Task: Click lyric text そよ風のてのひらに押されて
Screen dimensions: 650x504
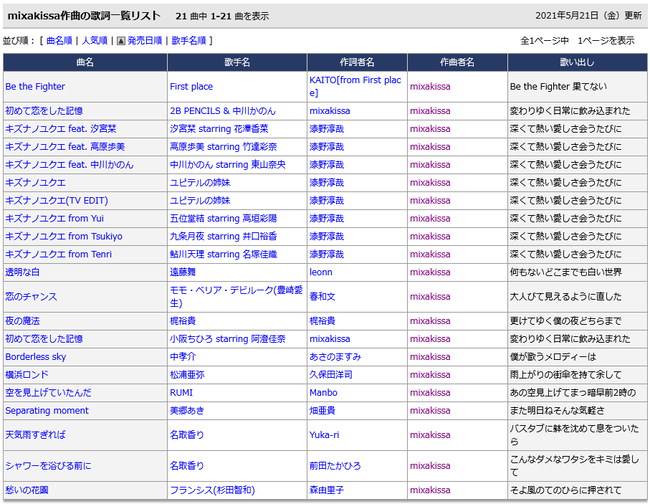Action: tap(566, 490)
